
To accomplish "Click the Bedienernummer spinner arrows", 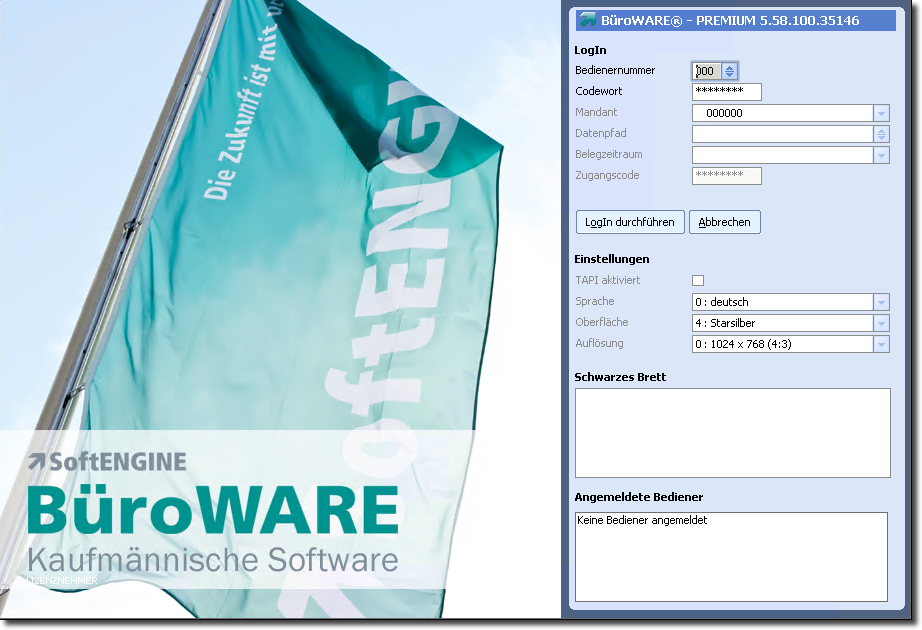I will click(x=729, y=71).
